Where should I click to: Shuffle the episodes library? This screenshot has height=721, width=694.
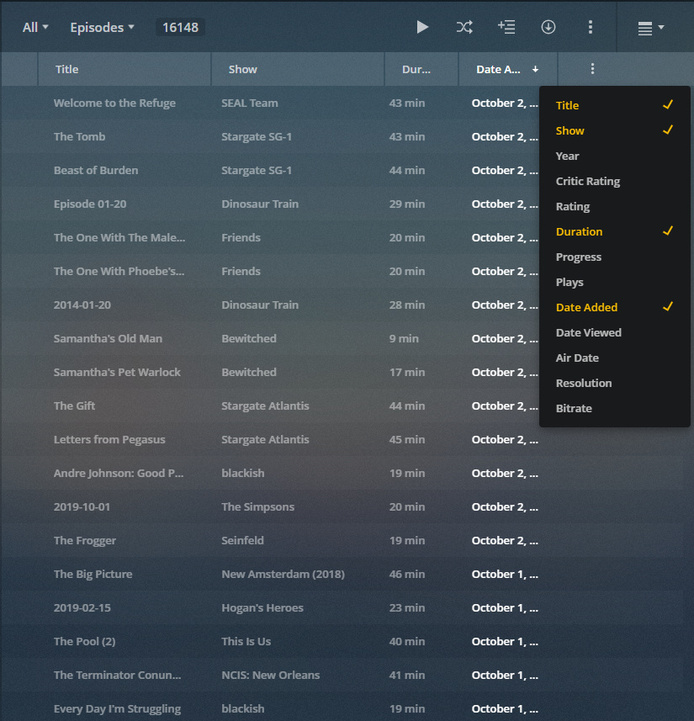point(464,27)
